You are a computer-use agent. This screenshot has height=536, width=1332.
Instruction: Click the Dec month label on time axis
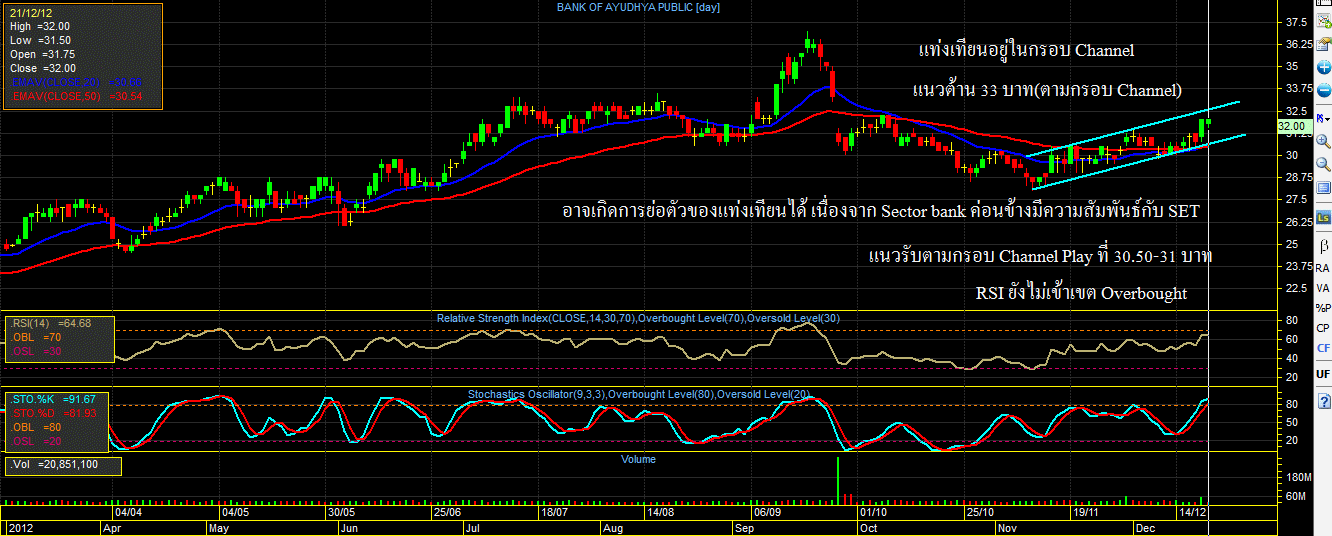pyautogui.click(x=1145, y=526)
